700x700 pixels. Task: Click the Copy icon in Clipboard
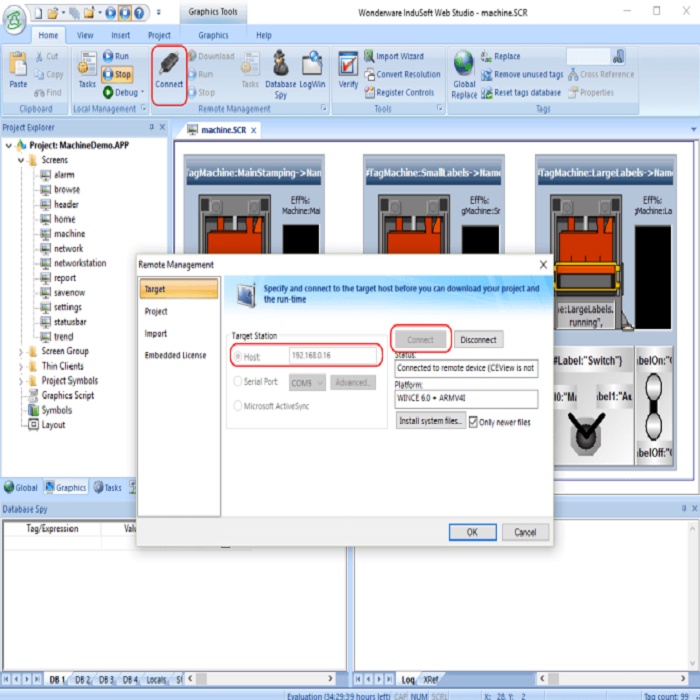point(39,75)
